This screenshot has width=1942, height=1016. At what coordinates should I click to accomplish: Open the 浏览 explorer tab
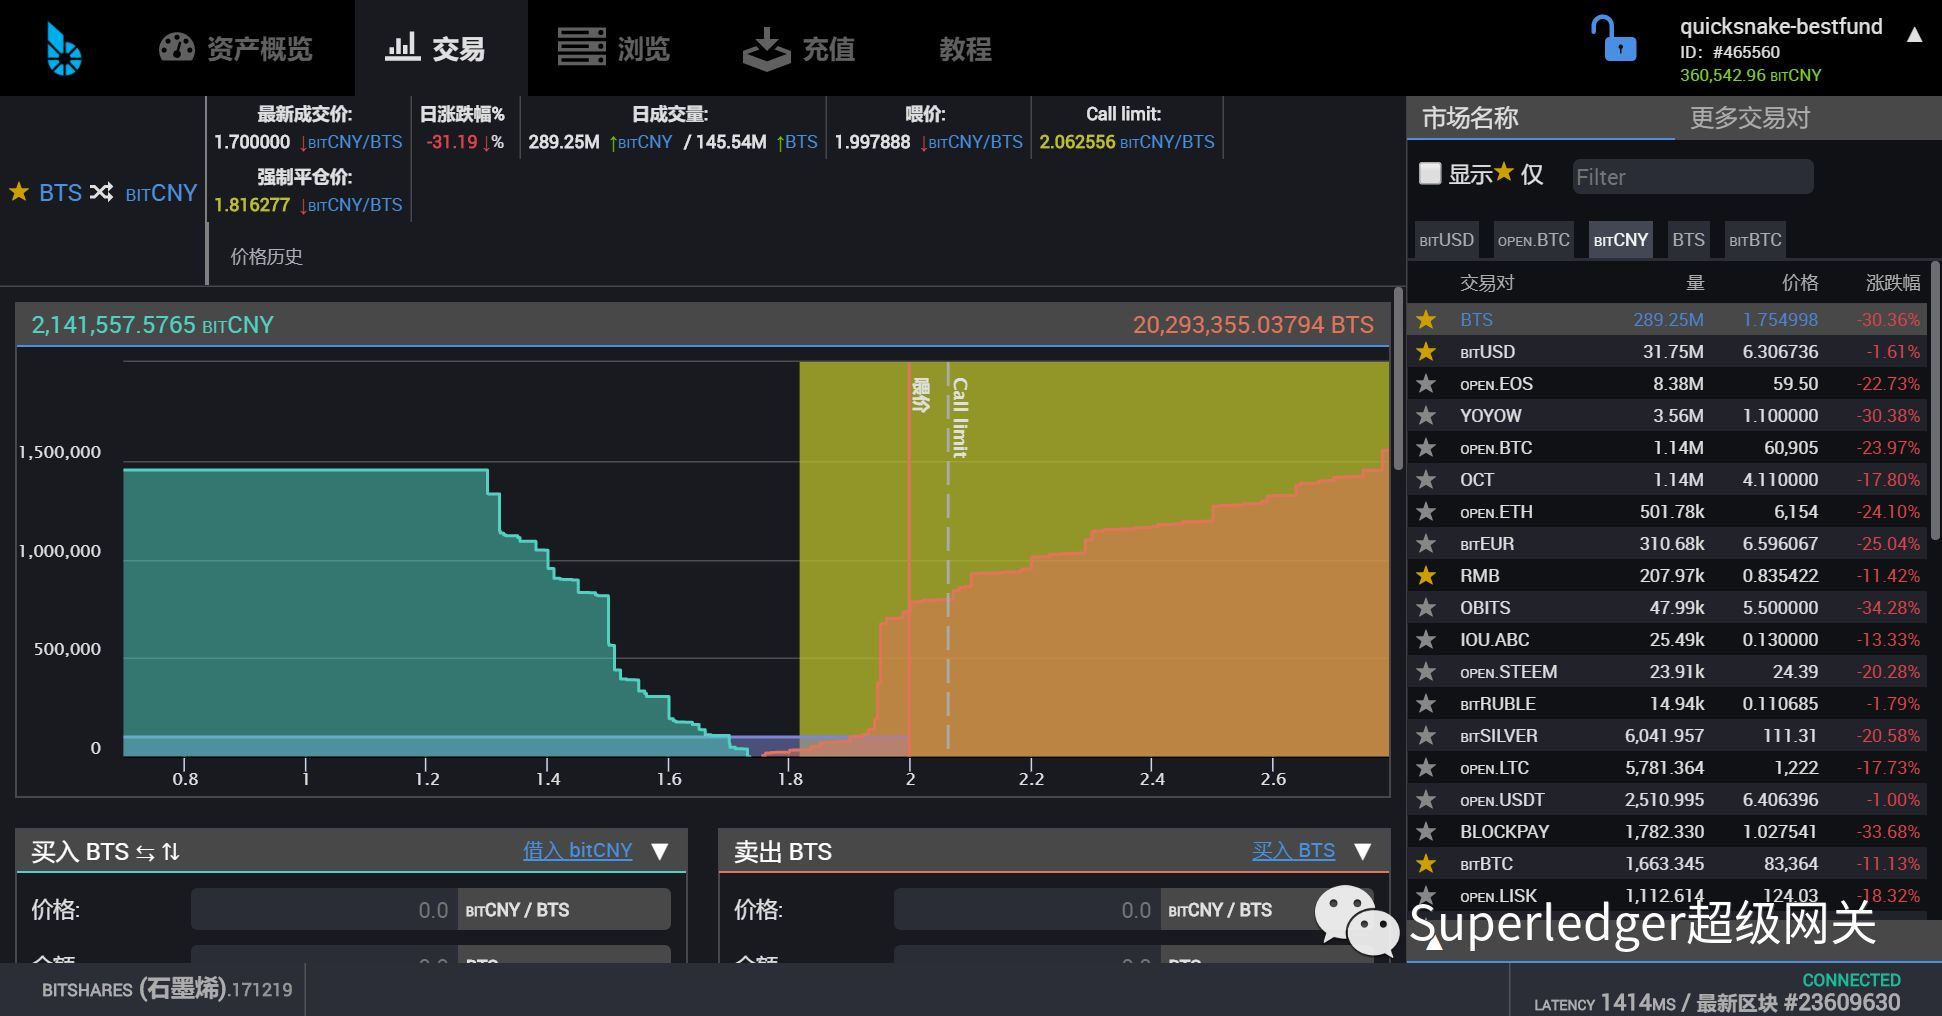click(613, 48)
